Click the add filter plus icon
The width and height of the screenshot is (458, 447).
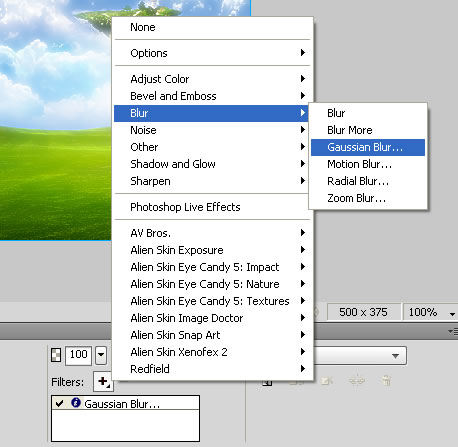pyautogui.click(x=104, y=381)
